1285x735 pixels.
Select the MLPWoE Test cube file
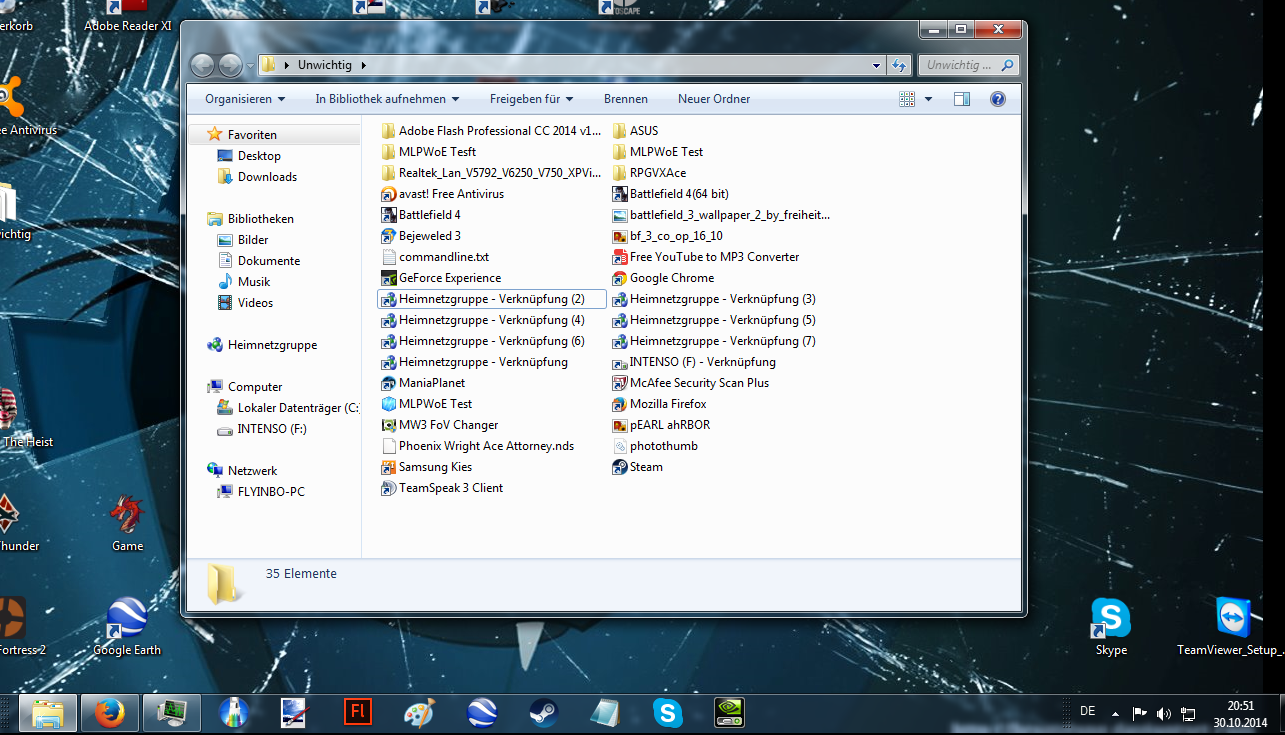click(428, 404)
